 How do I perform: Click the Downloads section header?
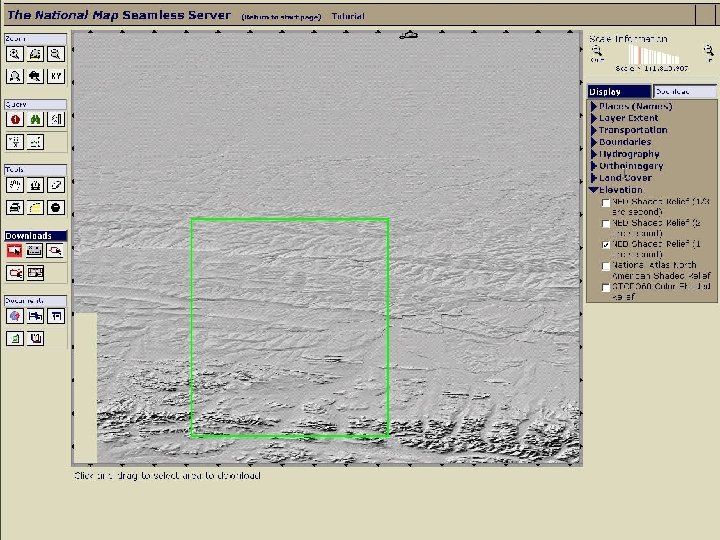[35, 236]
